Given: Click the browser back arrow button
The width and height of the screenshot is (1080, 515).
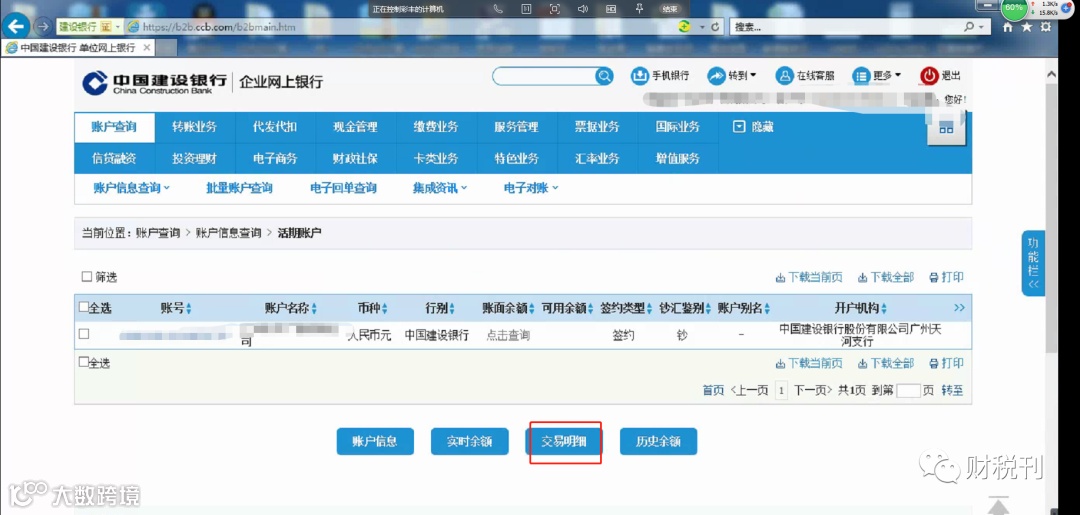Looking at the screenshot, I should pos(16,27).
